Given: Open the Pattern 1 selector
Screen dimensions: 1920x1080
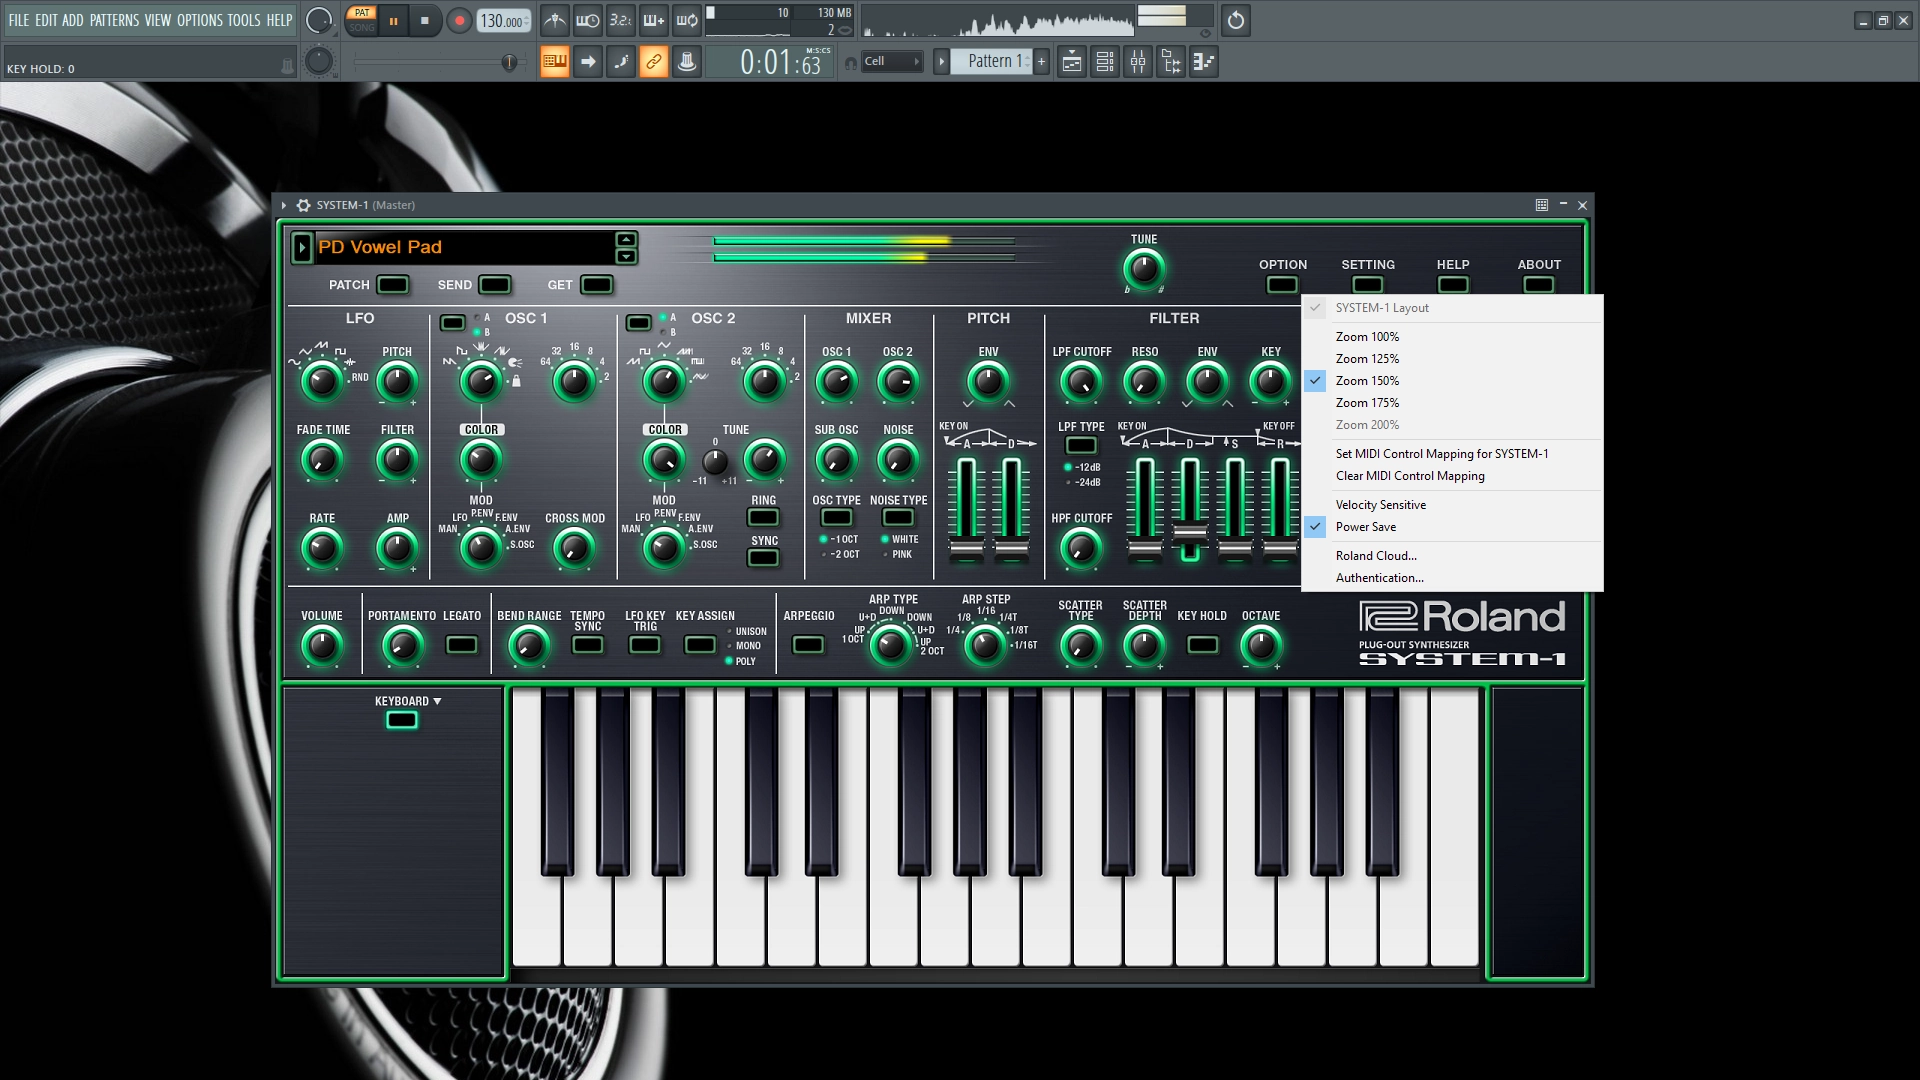Looking at the screenshot, I should (x=991, y=62).
